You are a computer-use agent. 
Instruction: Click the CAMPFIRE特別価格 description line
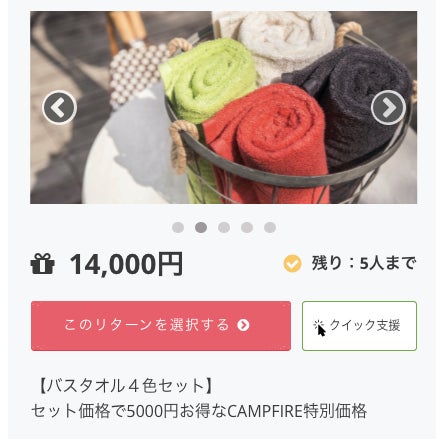click(x=199, y=411)
